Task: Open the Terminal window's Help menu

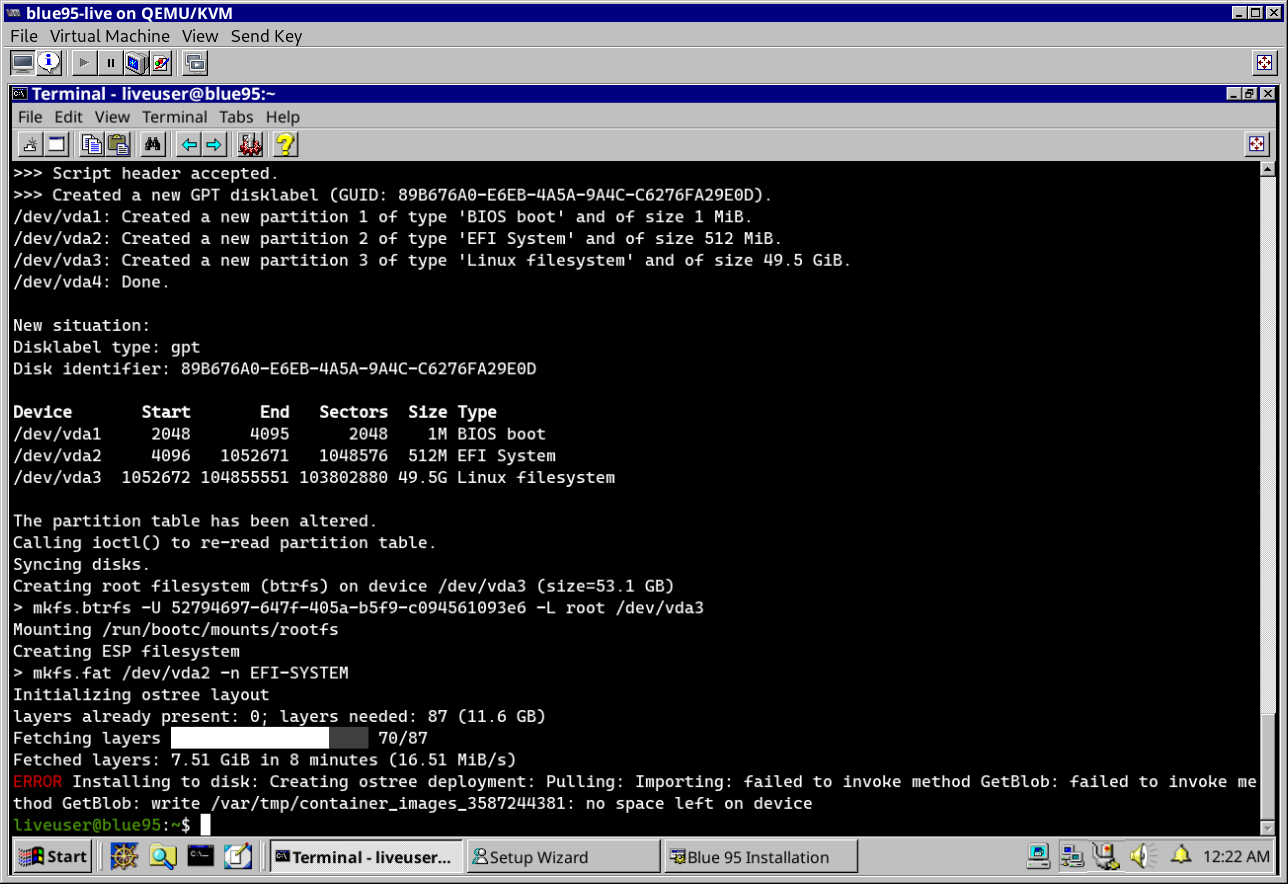Action: click(x=282, y=117)
